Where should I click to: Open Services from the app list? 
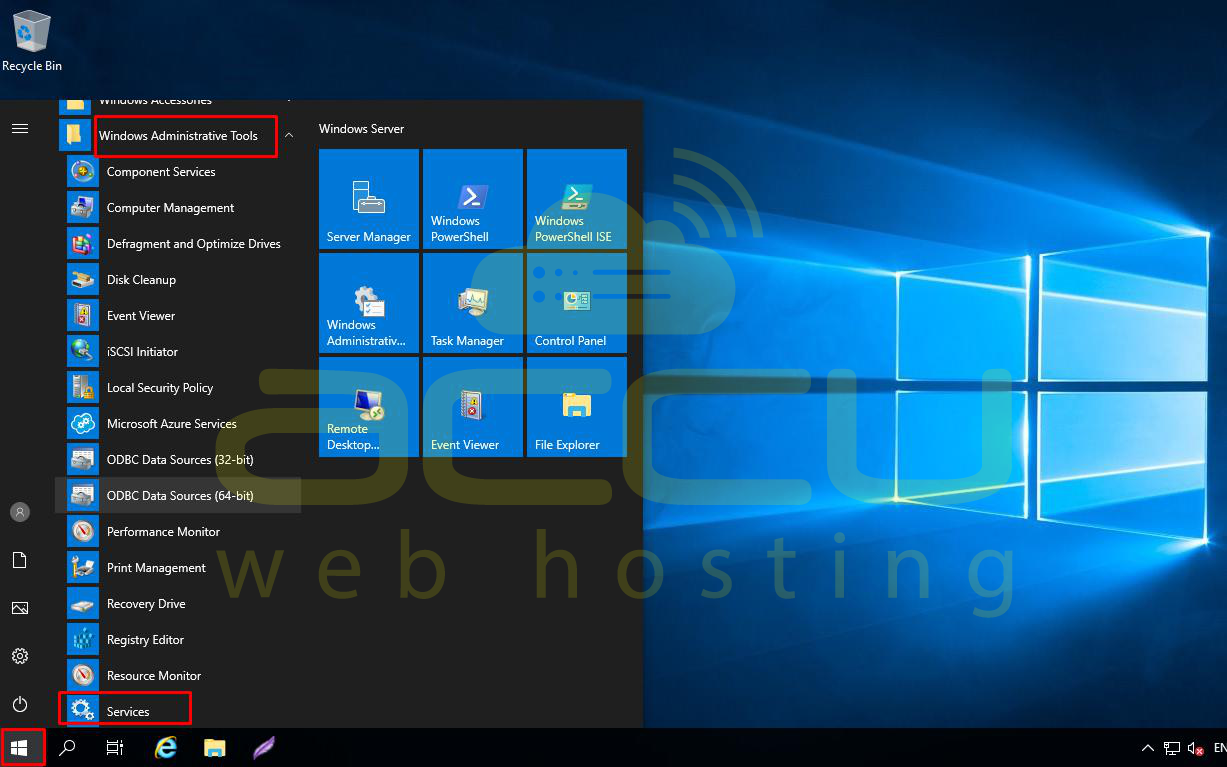(180, 711)
